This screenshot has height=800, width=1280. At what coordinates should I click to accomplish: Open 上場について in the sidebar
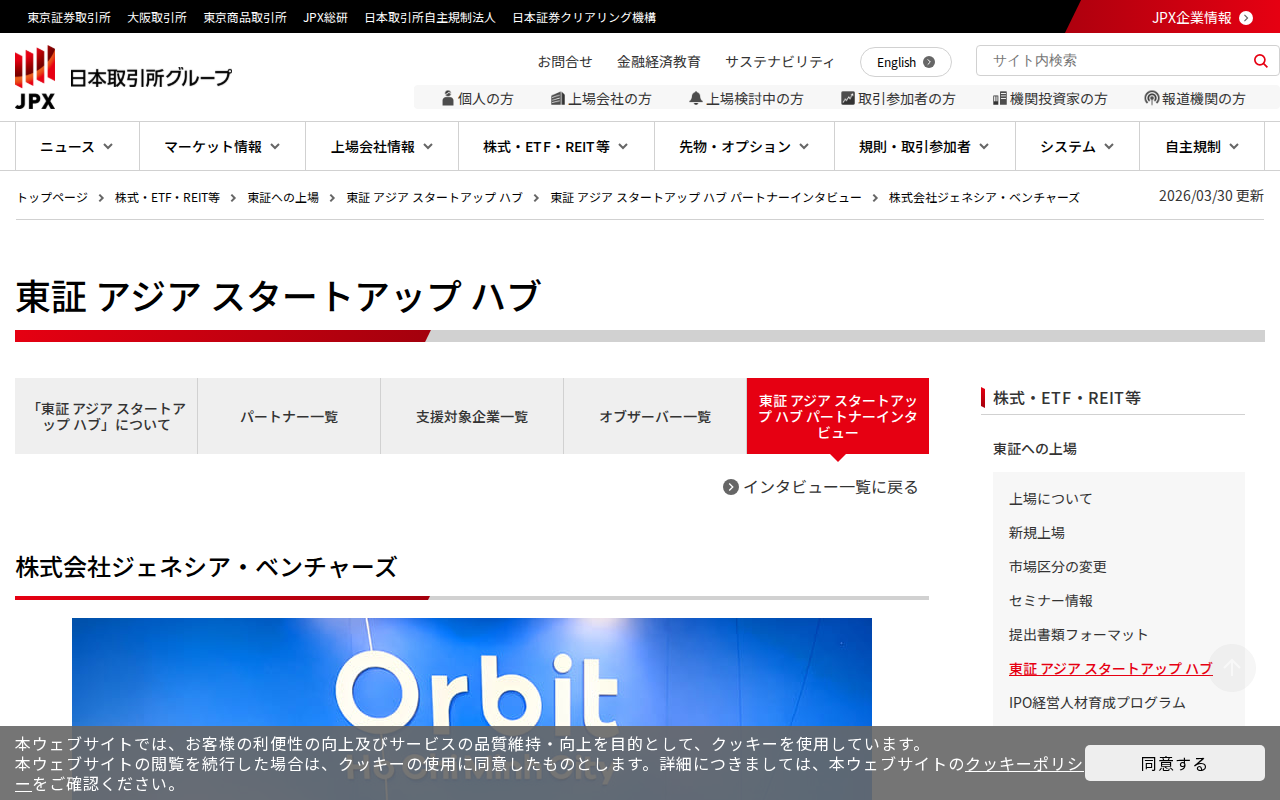pos(1051,498)
